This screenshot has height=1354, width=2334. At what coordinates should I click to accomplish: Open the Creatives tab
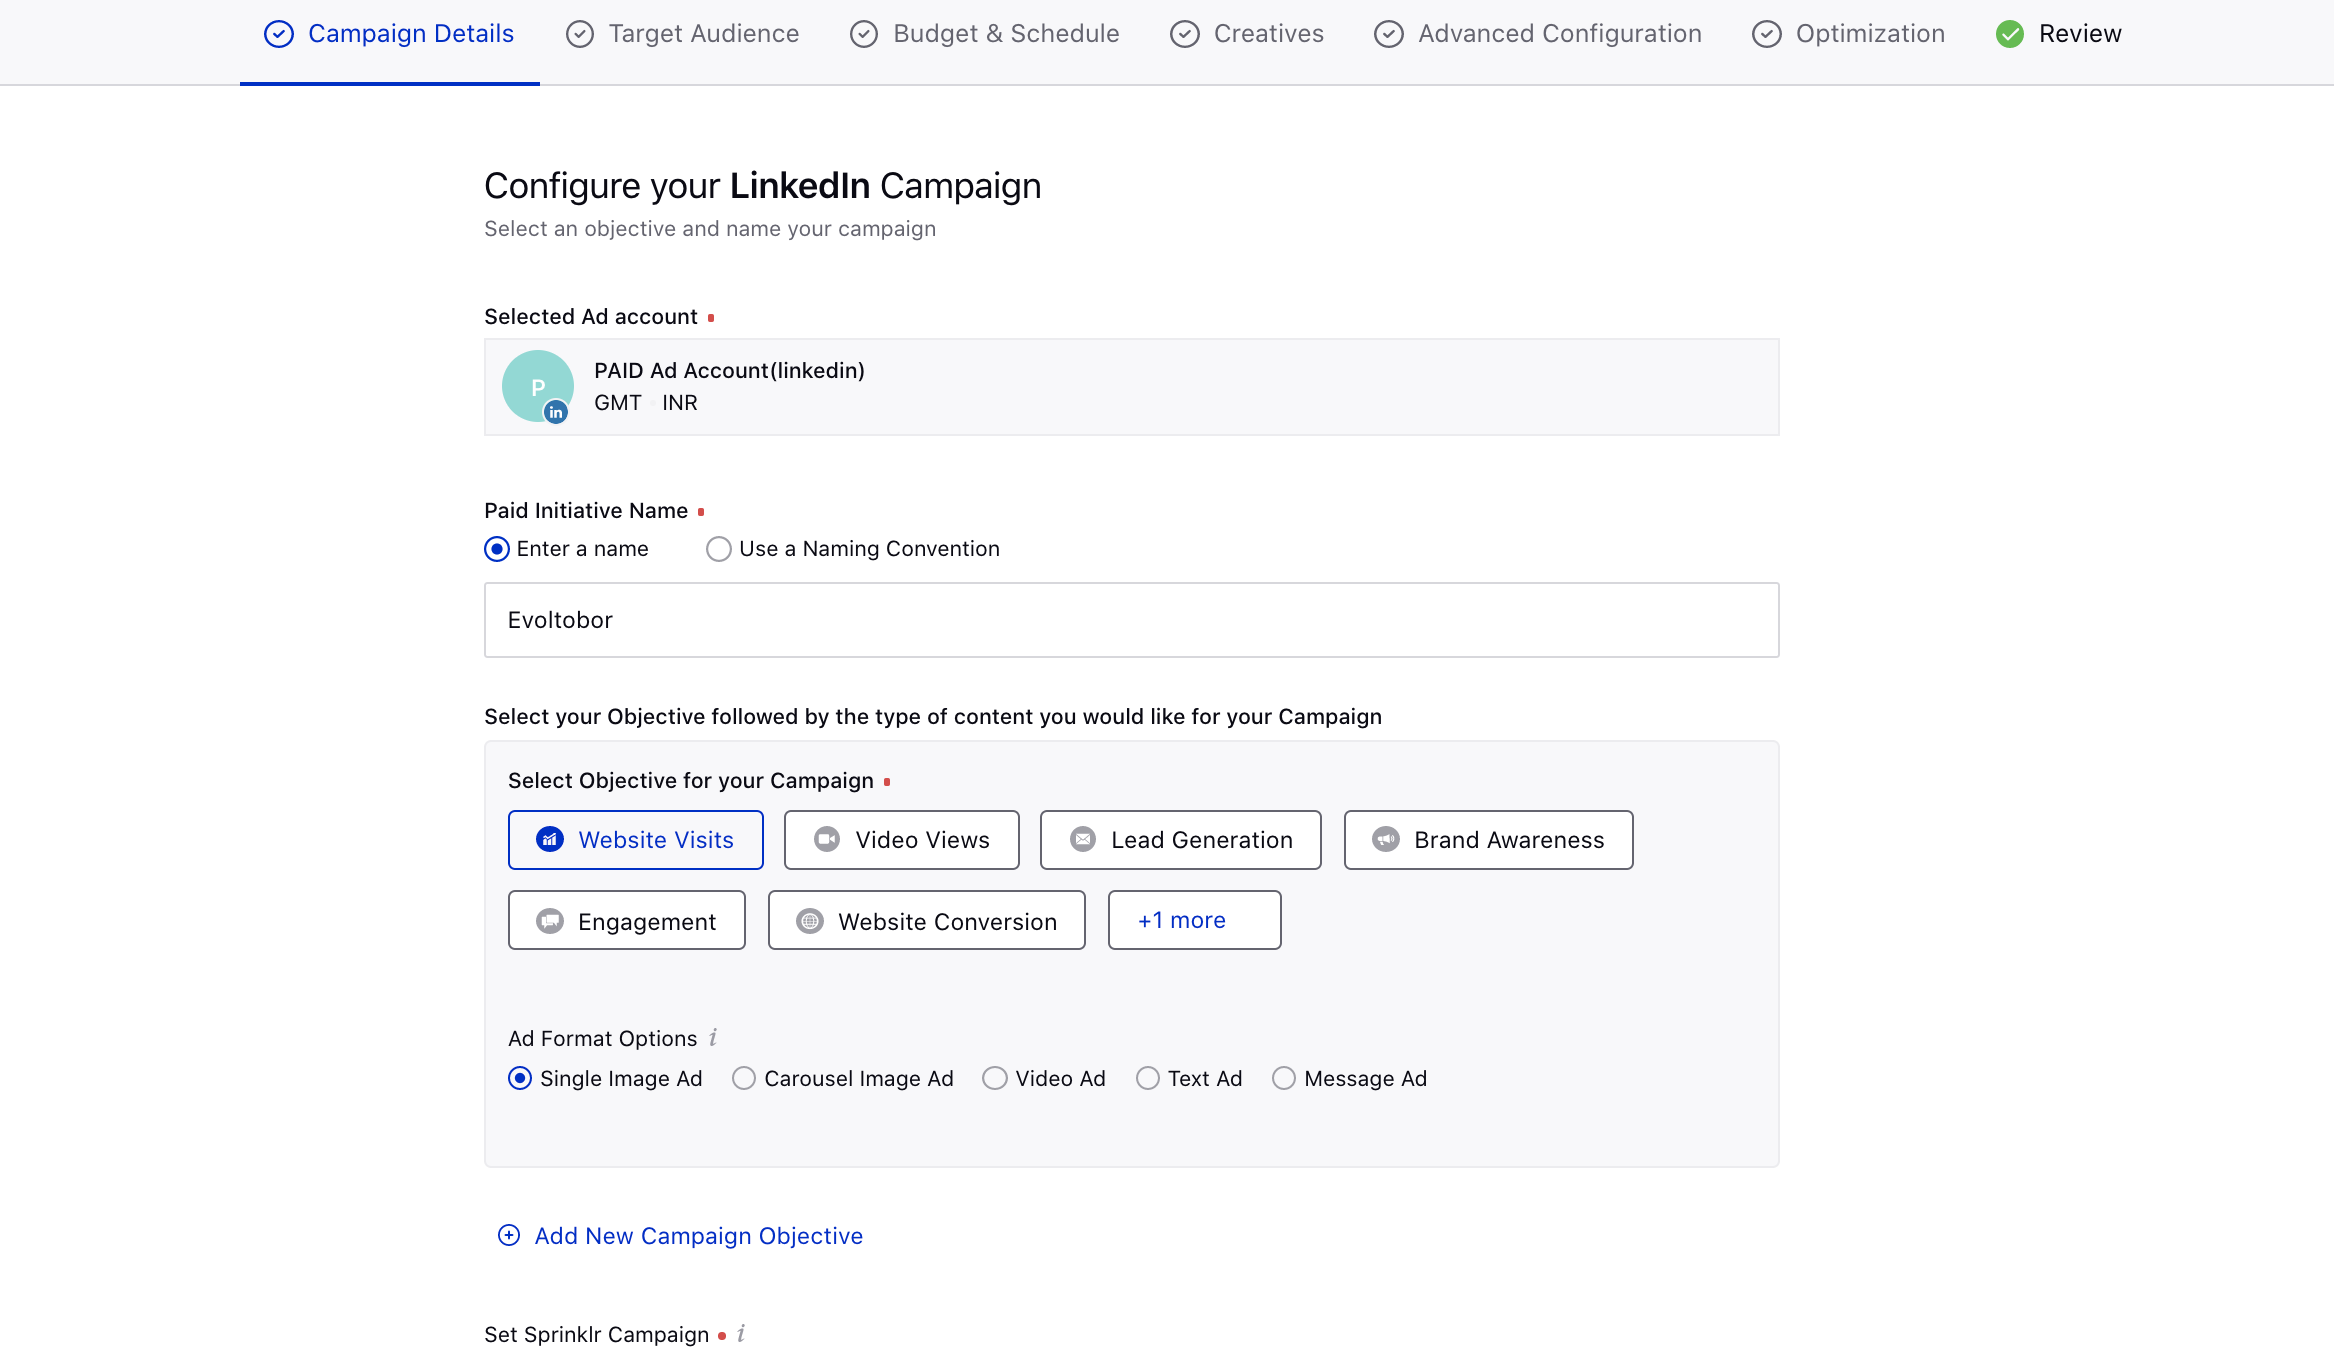(x=1247, y=34)
